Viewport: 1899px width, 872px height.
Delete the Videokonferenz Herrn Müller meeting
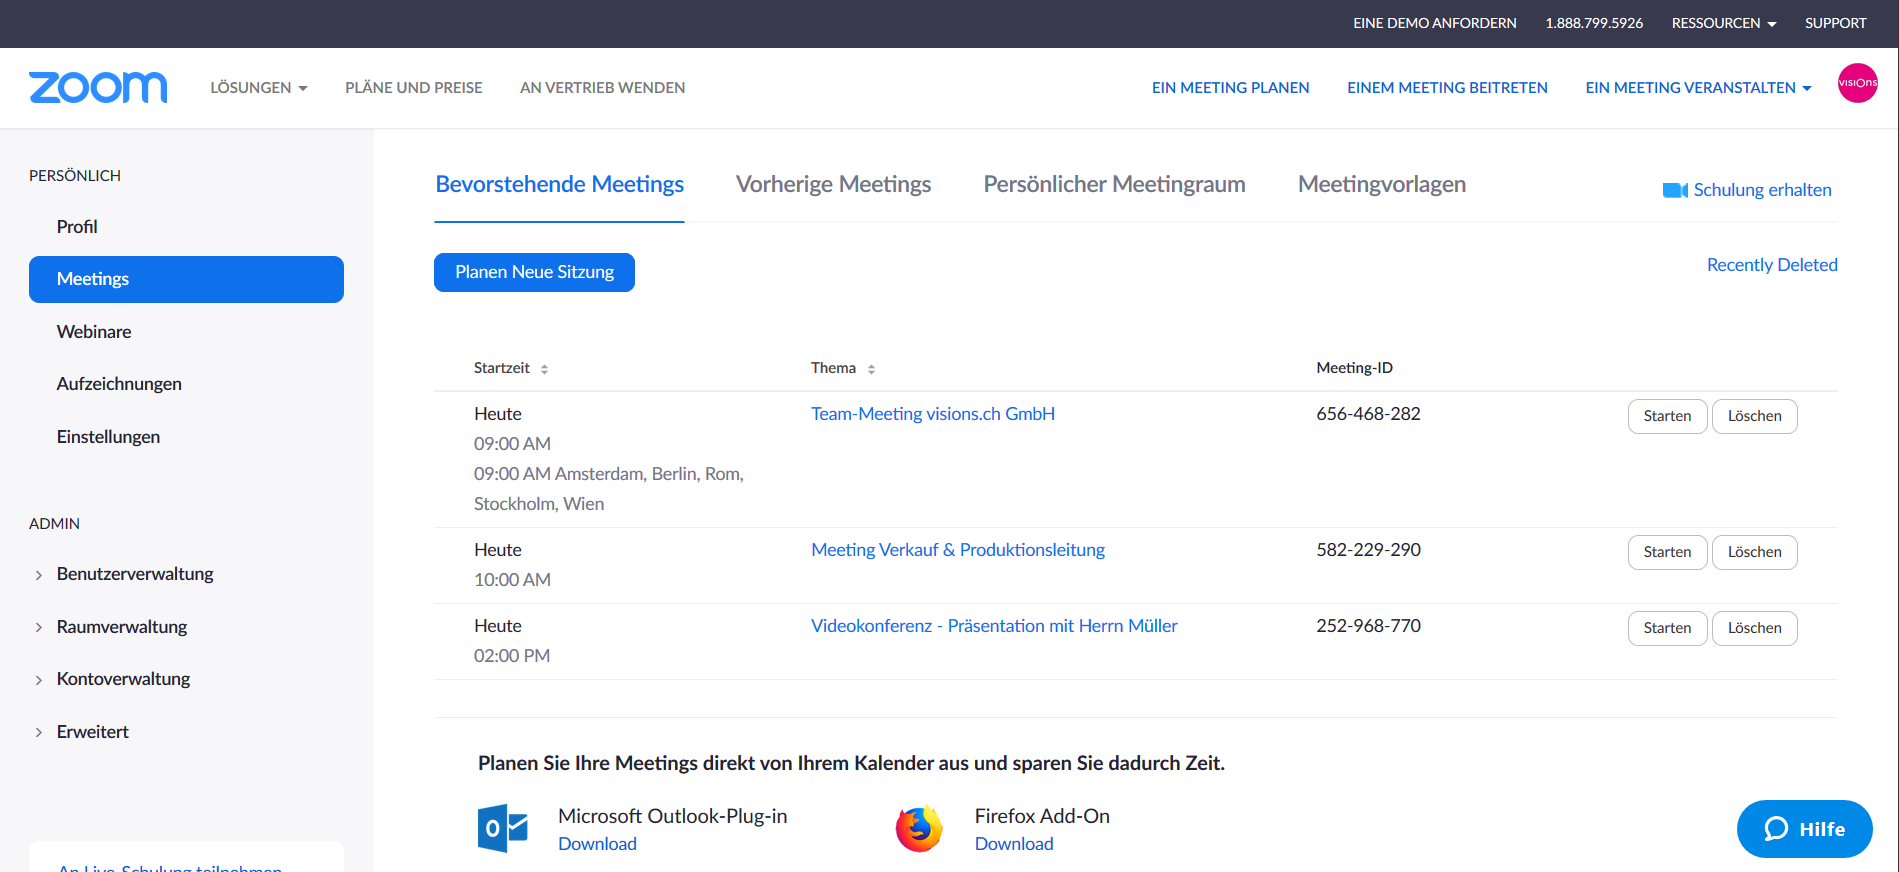click(1754, 628)
